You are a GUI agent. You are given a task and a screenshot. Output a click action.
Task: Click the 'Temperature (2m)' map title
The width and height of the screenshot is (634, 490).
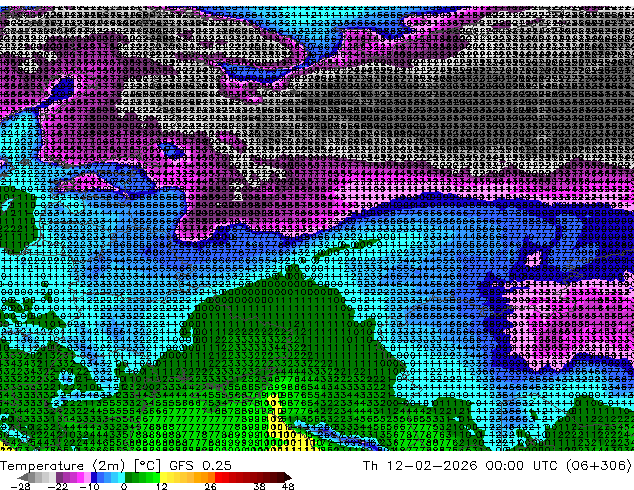point(62,466)
